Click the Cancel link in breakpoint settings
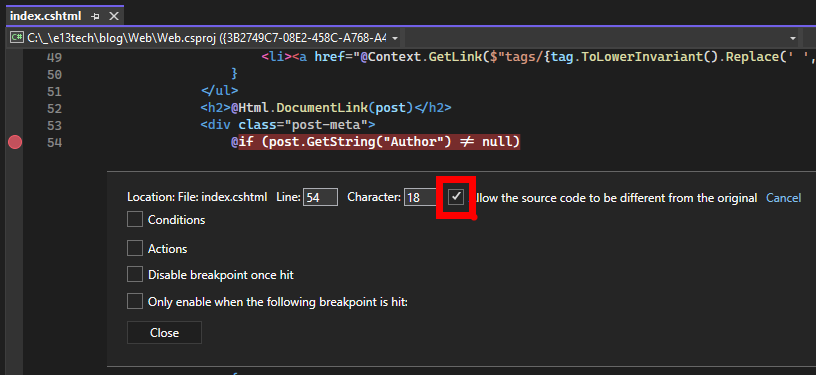The image size is (816, 375). click(783, 198)
